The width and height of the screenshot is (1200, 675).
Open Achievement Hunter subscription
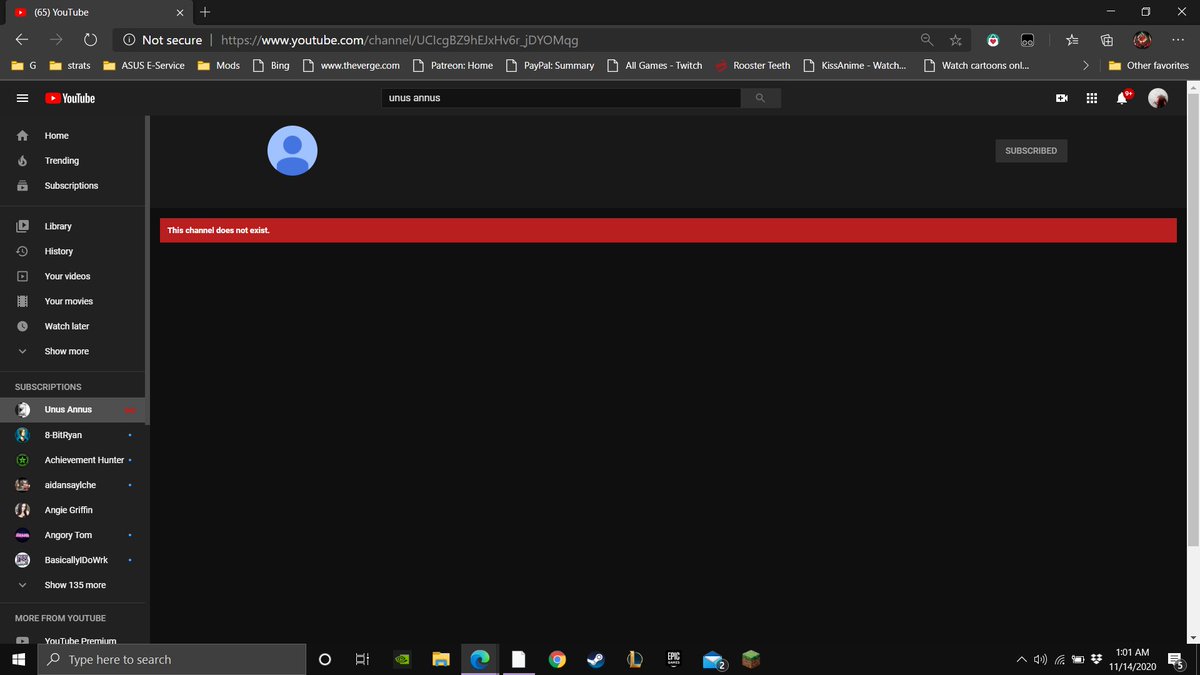click(73, 460)
